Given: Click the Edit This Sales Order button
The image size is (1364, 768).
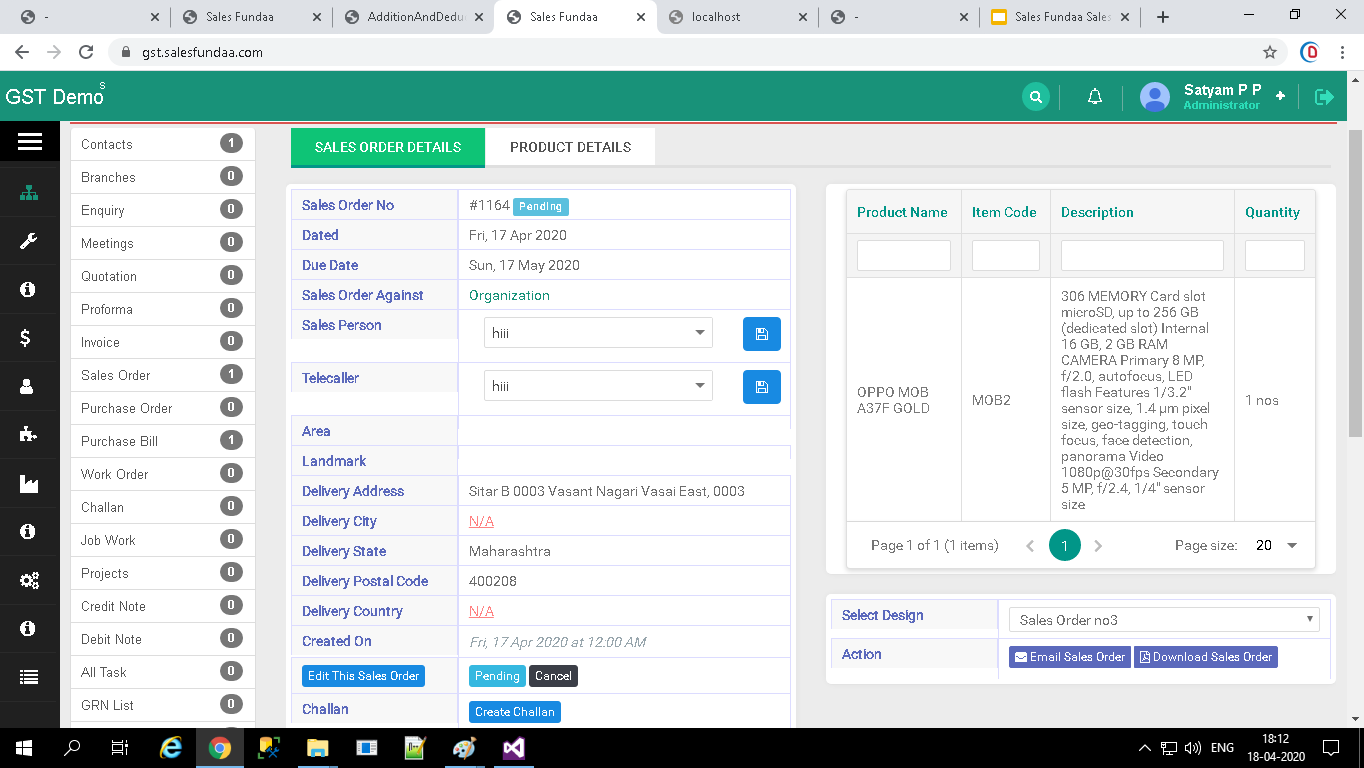Looking at the screenshot, I should (363, 676).
